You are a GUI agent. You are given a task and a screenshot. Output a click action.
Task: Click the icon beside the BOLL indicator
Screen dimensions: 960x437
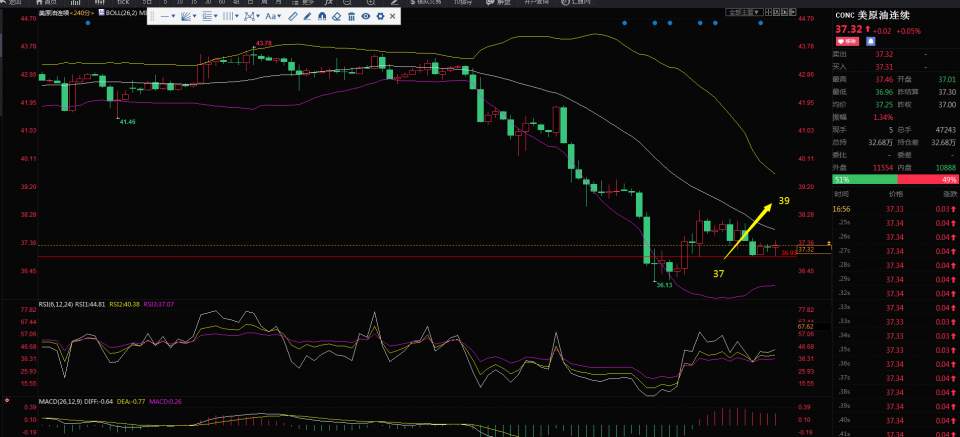point(101,12)
